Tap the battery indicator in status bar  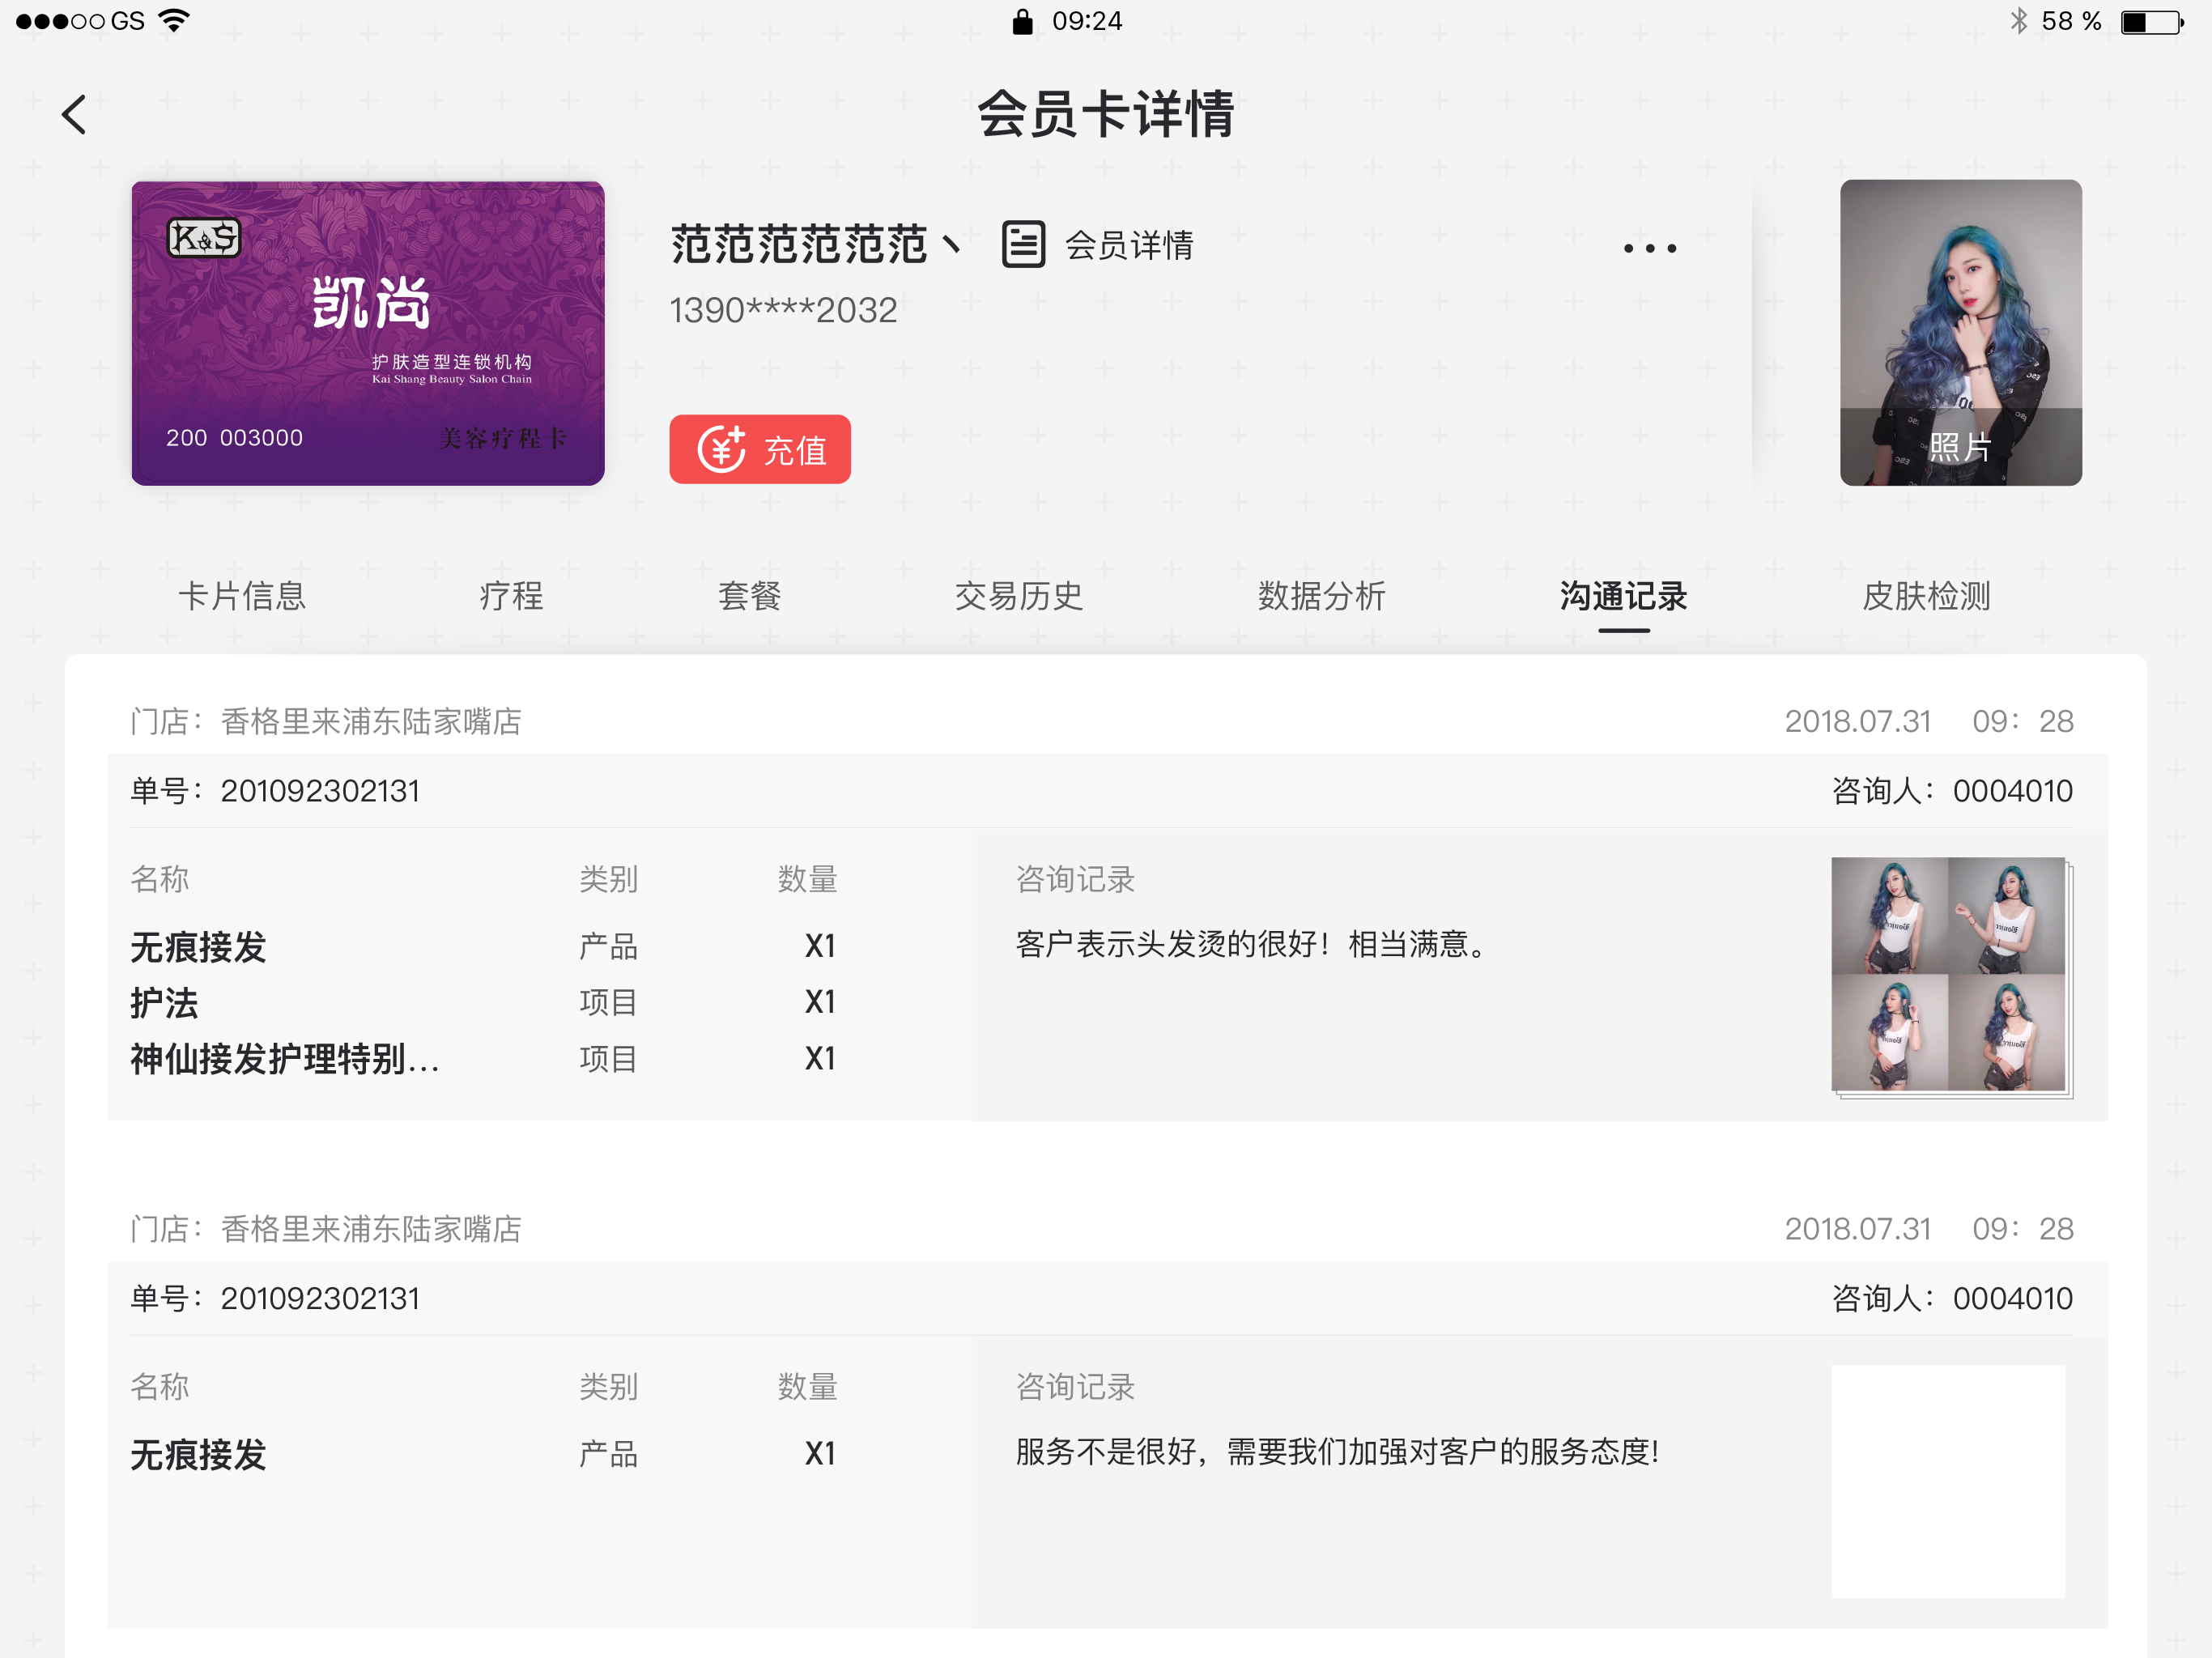coord(2151,21)
